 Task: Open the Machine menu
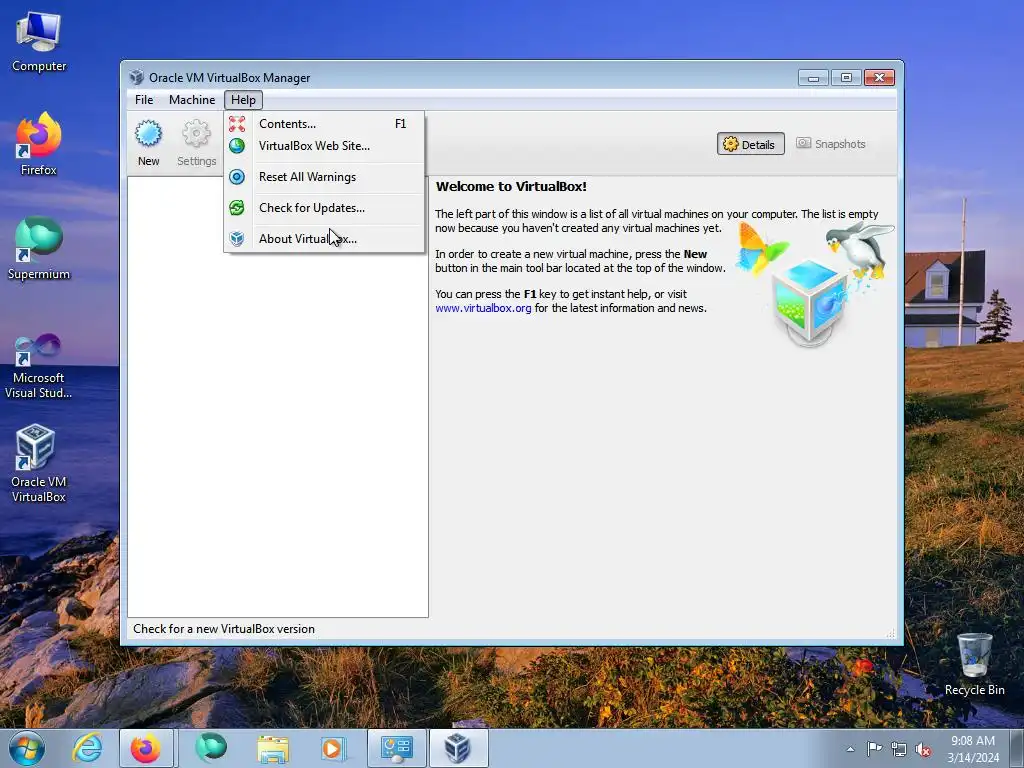coord(192,100)
